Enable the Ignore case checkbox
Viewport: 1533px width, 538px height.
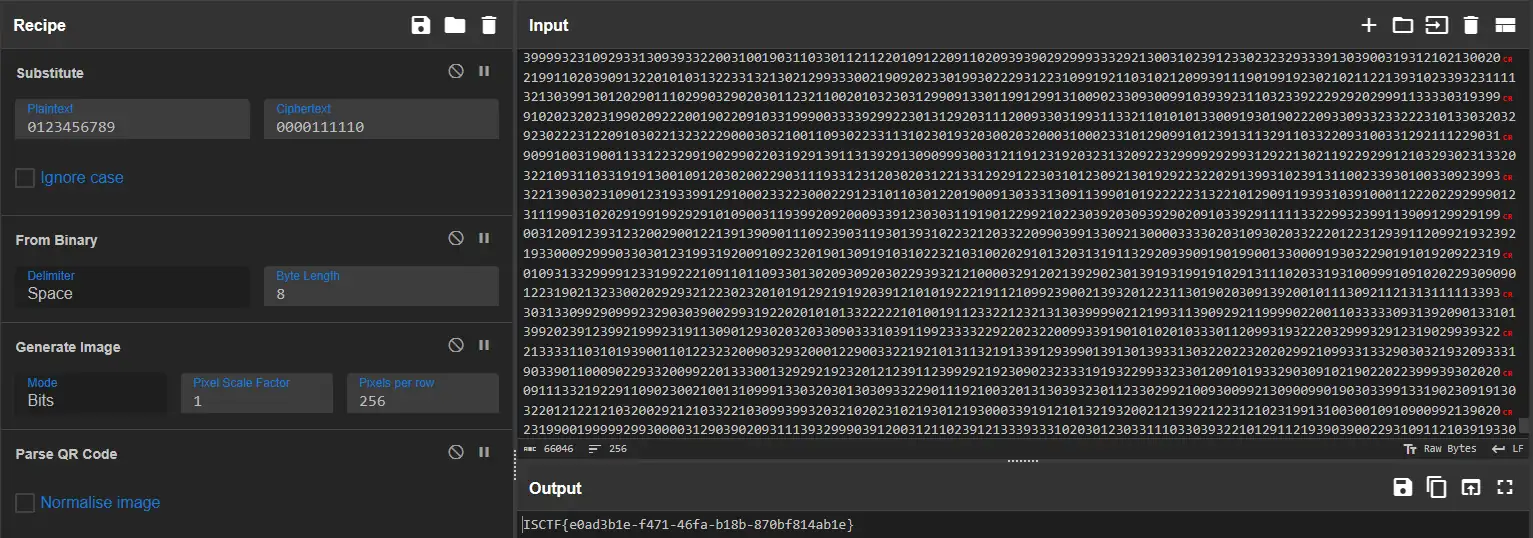(25, 178)
